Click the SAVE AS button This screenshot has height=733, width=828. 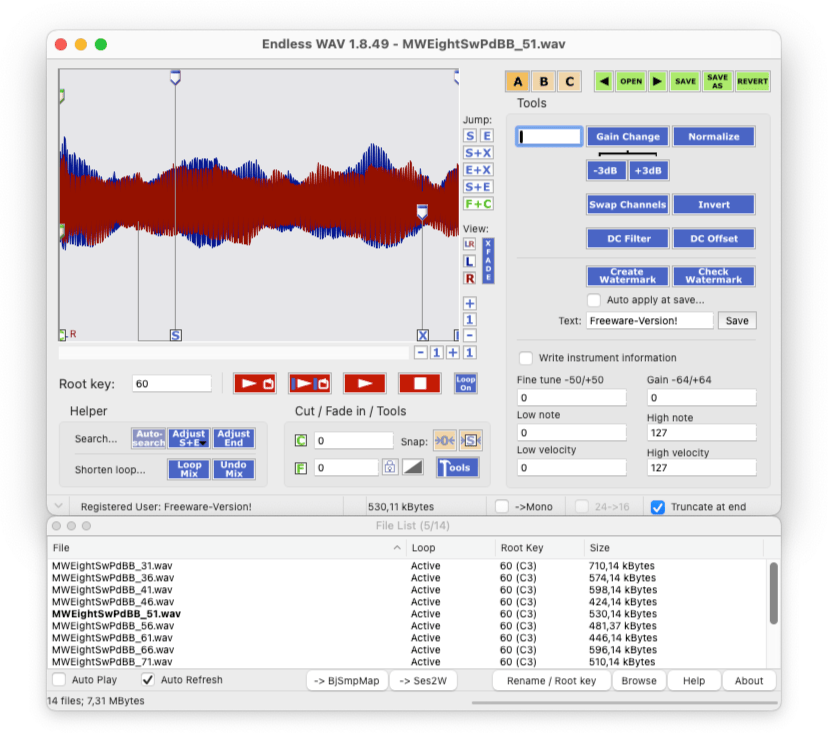tap(718, 81)
